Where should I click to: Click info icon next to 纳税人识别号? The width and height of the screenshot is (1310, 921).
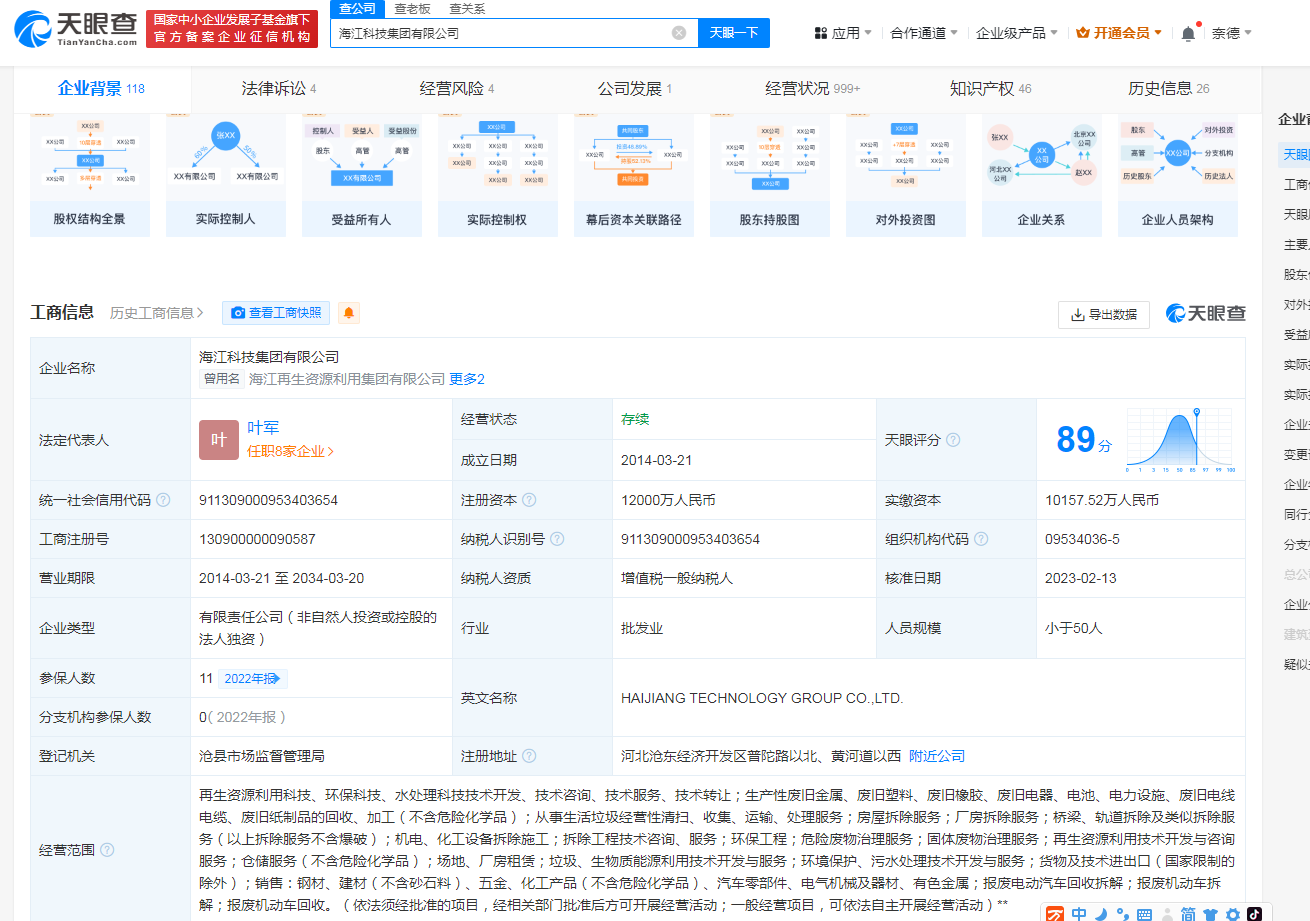pos(557,539)
